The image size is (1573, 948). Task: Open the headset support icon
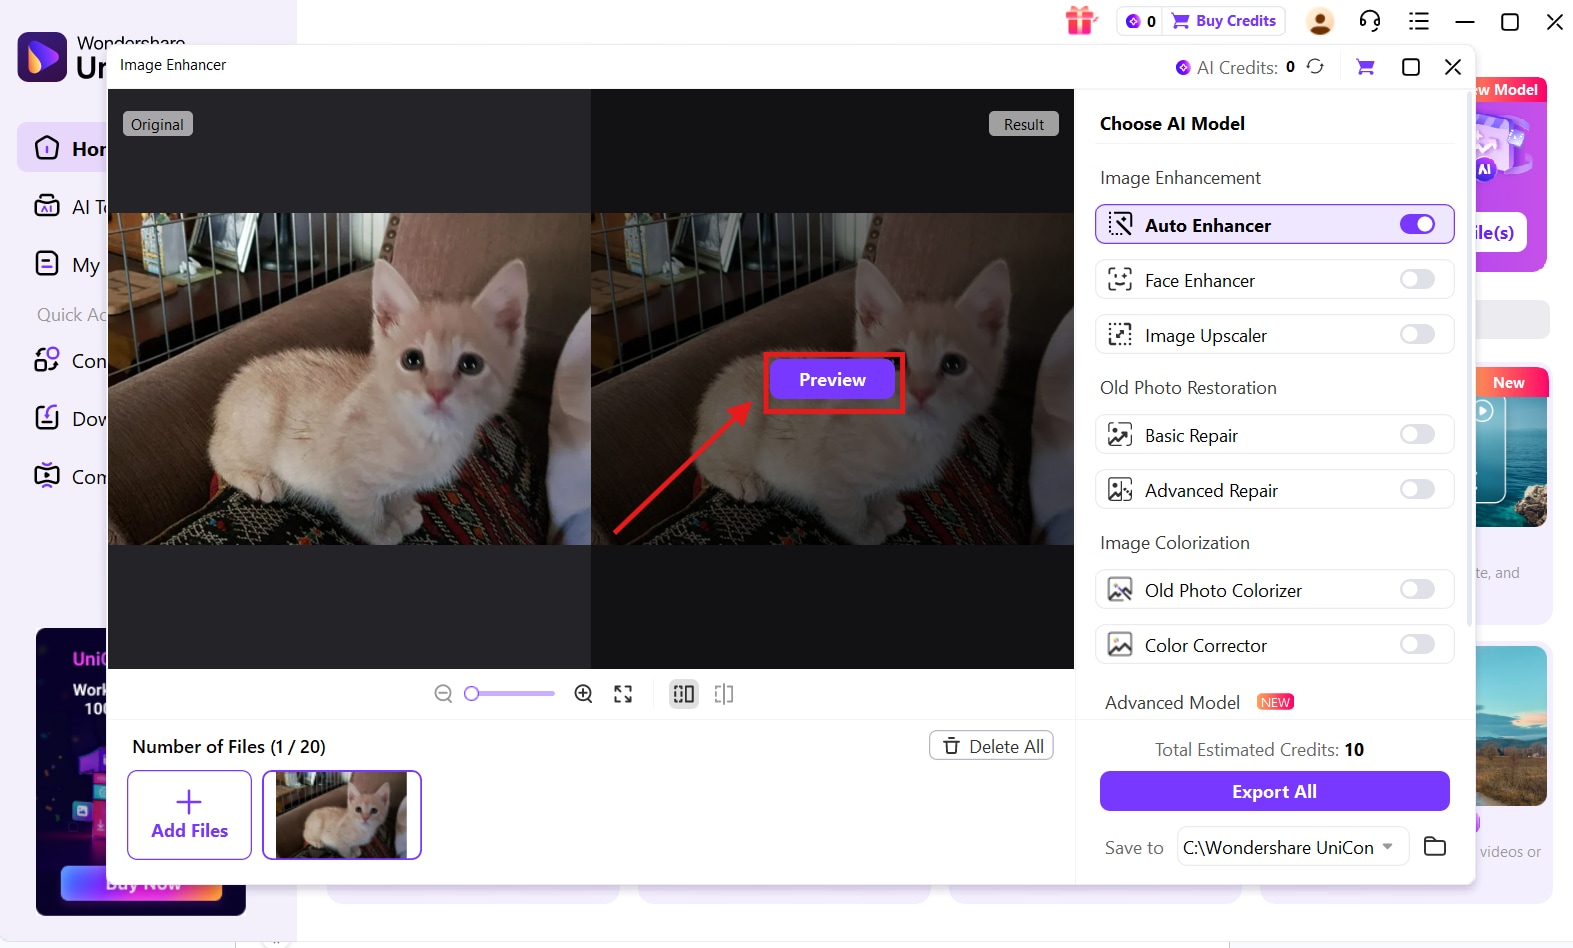point(1370,21)
